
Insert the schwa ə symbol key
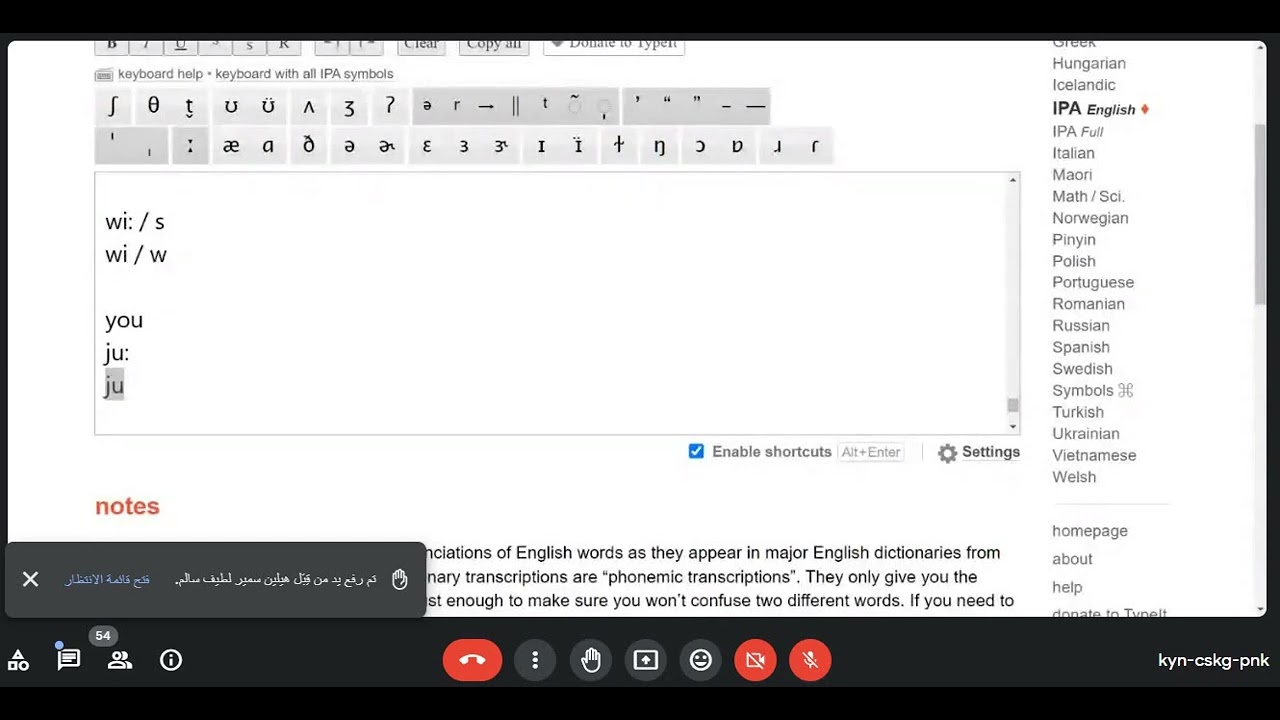coord(349,146)
